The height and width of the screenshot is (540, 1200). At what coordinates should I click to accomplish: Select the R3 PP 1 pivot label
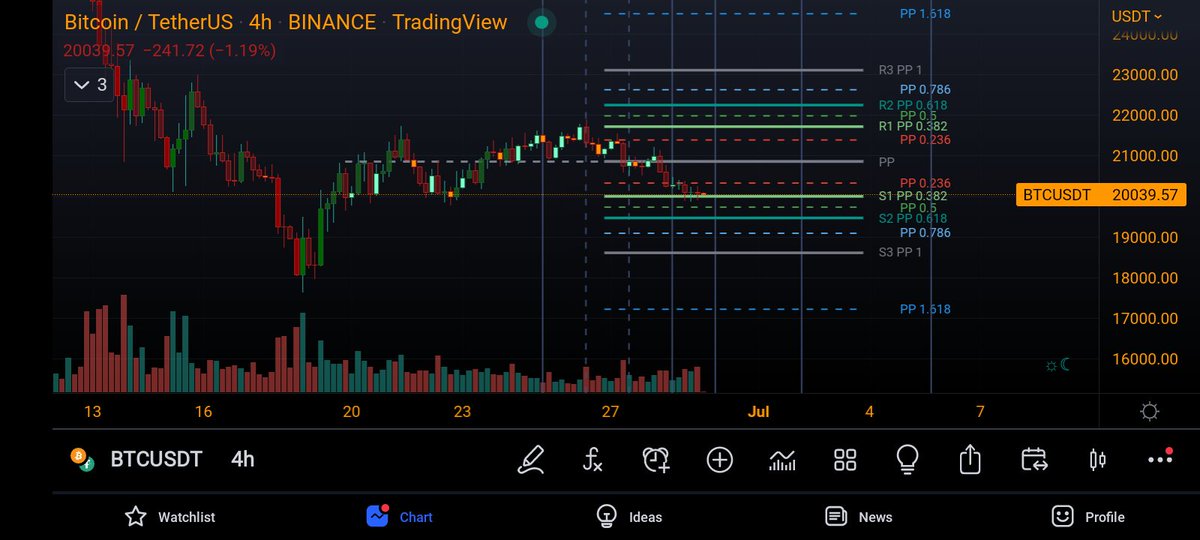pos(900,71)
